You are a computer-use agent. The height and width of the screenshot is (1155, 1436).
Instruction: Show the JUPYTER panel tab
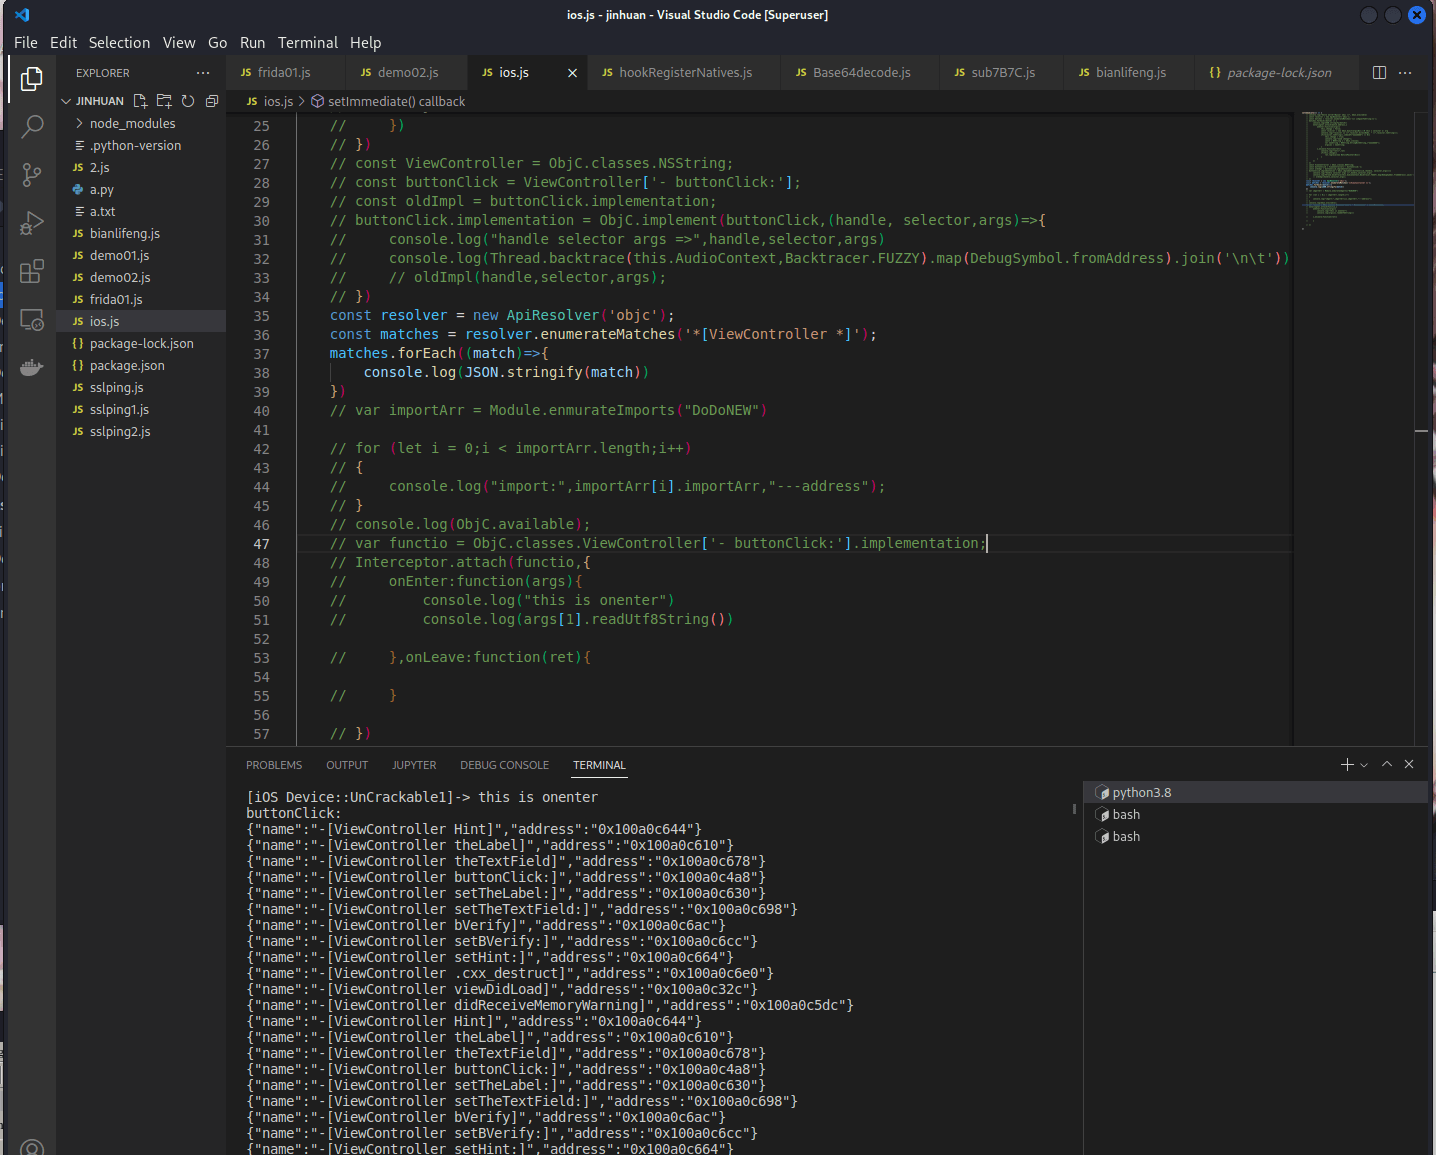(x=414, y=765)
